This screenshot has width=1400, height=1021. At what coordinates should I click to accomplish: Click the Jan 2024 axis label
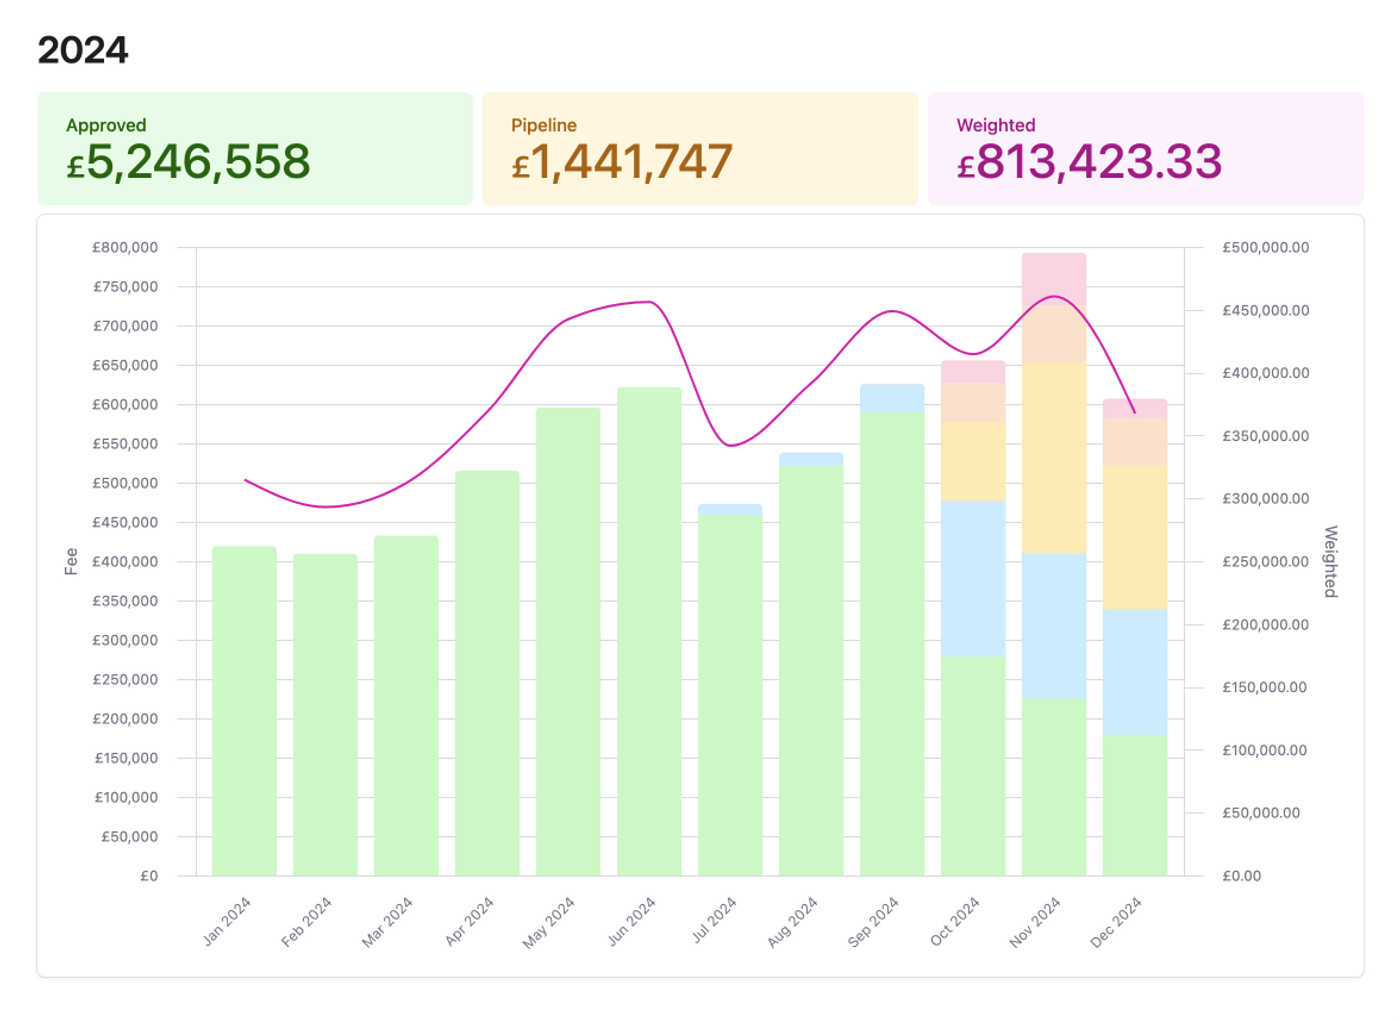pyautogui.click(x=227, y=920)
